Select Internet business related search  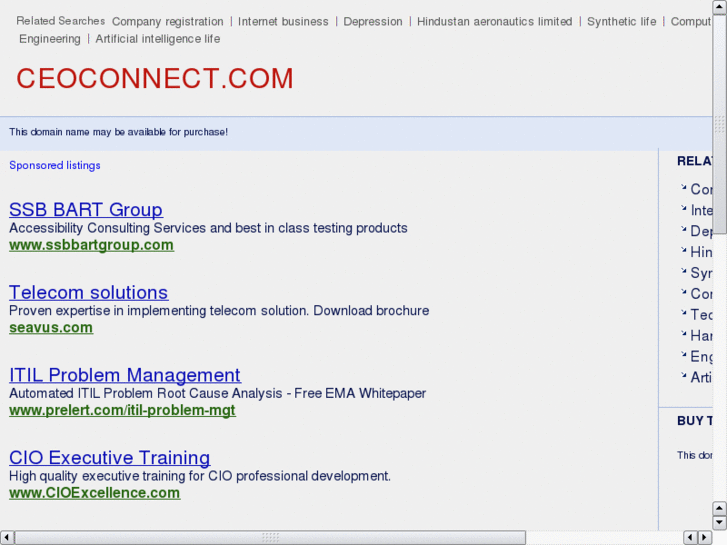pyautogui.click(x=283, y=21)
